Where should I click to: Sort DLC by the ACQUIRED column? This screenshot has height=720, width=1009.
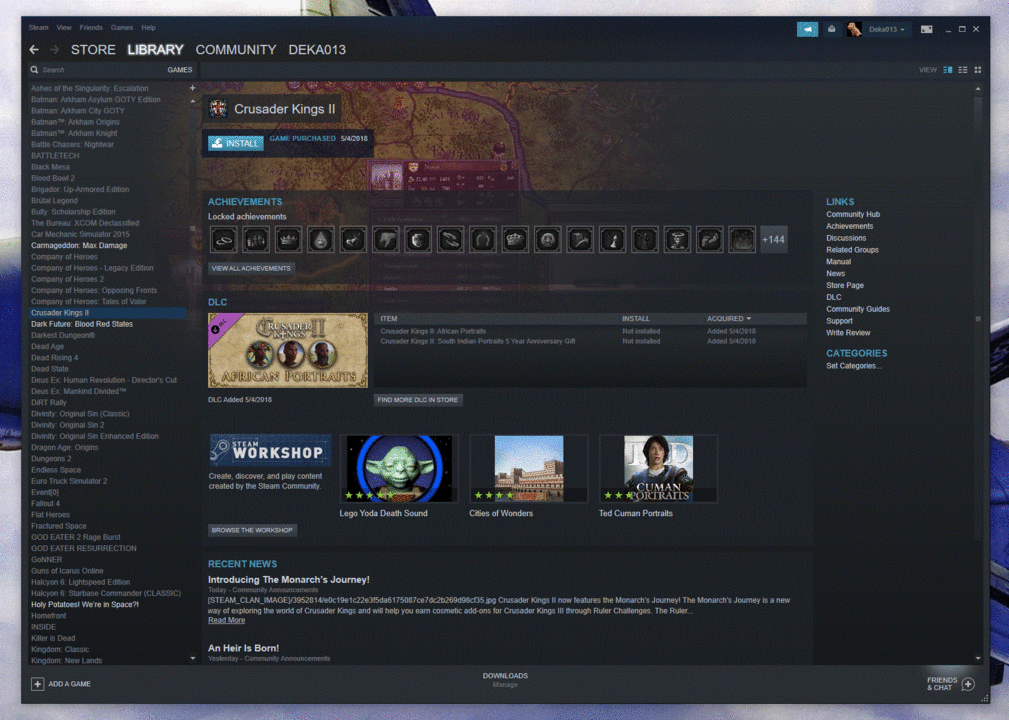pyautogui.click(x=729, y=318)
